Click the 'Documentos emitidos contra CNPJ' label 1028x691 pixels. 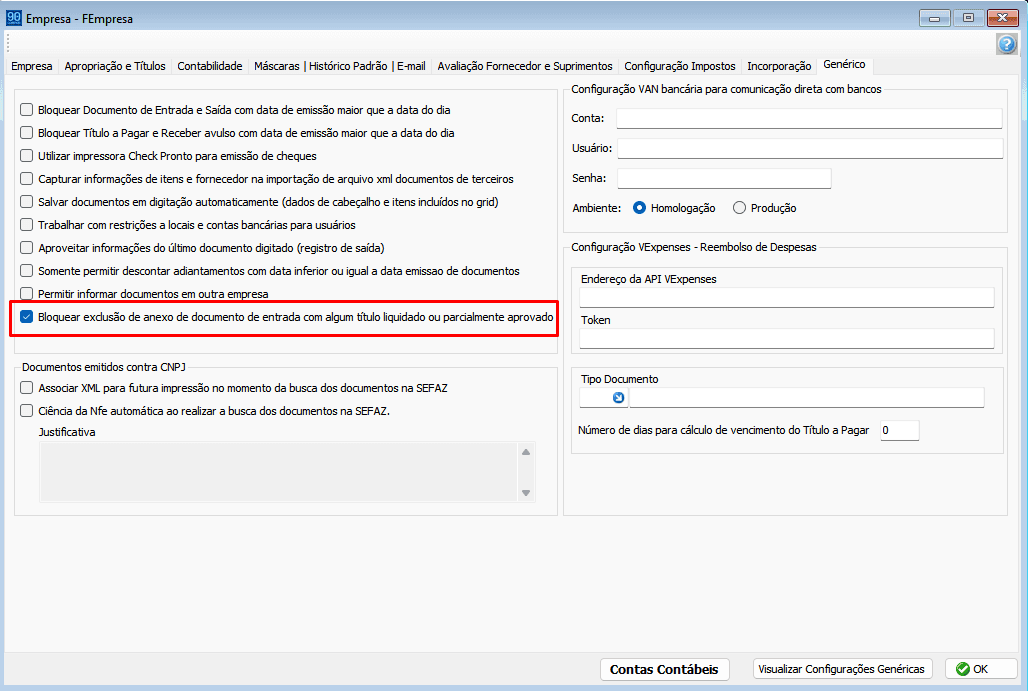point(104,367)
